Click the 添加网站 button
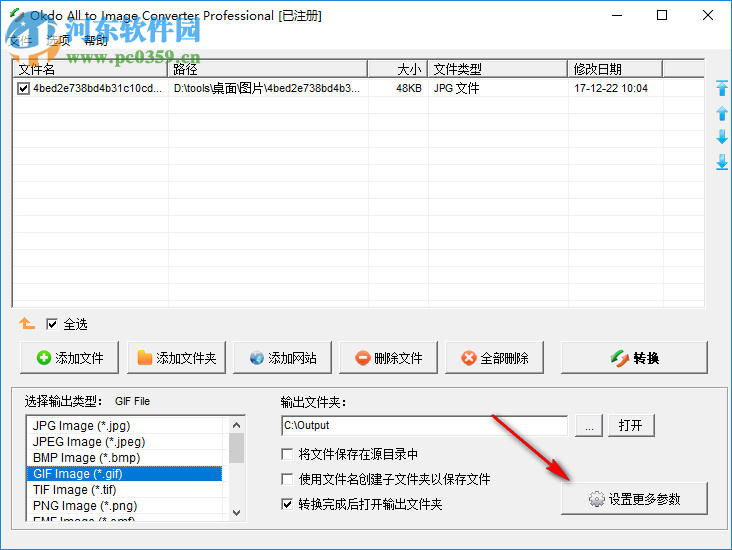The width and height of the screenshot is (732, 550). pos(282,358)
